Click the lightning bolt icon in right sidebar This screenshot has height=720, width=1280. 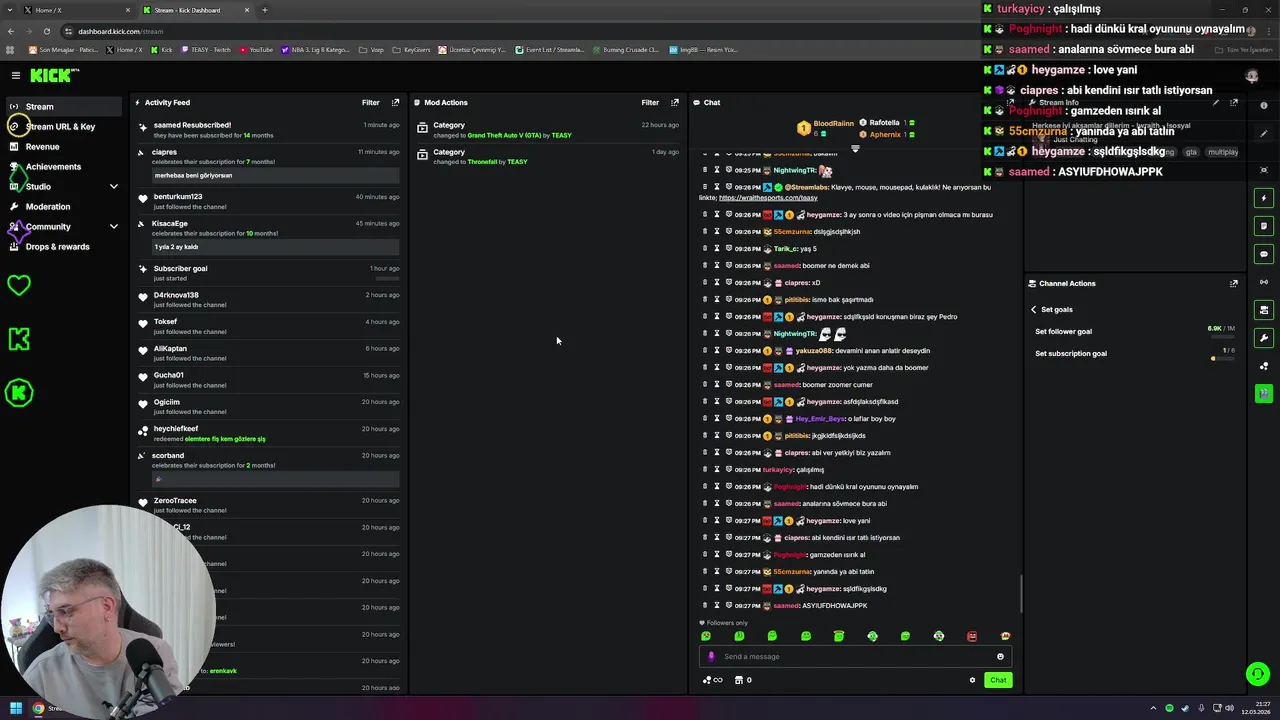(1264, 198)
